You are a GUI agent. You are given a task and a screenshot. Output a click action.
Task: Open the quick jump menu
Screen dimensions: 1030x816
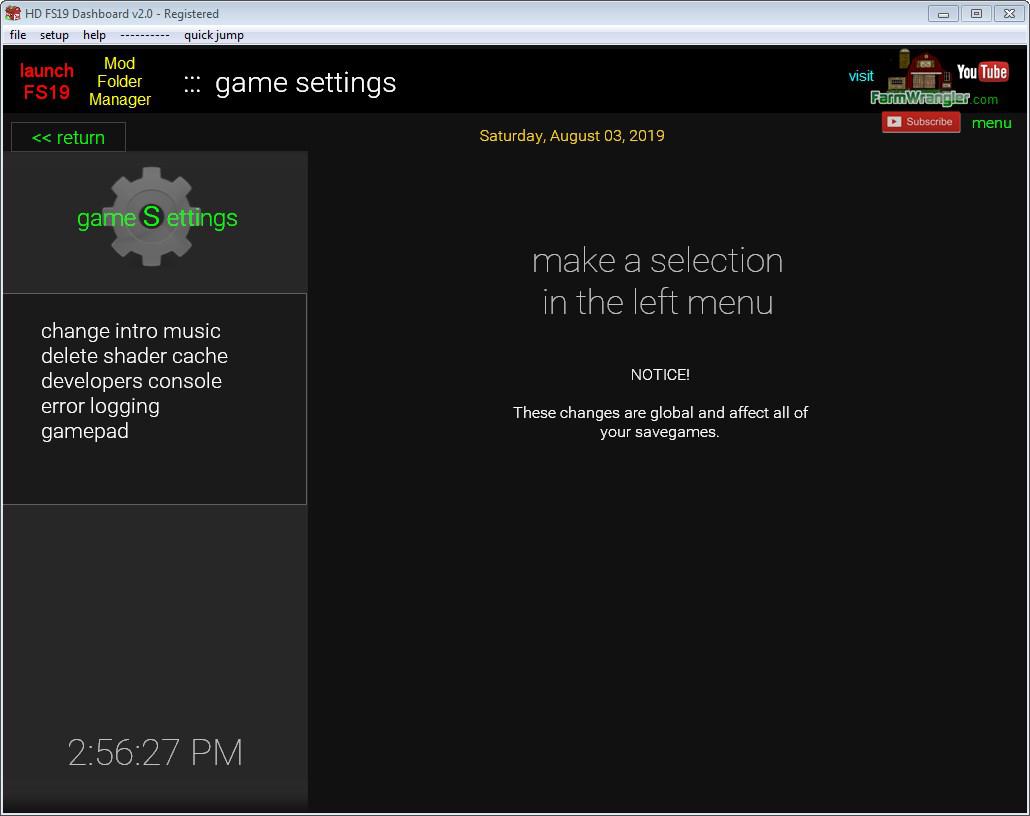tap(213, 35)
